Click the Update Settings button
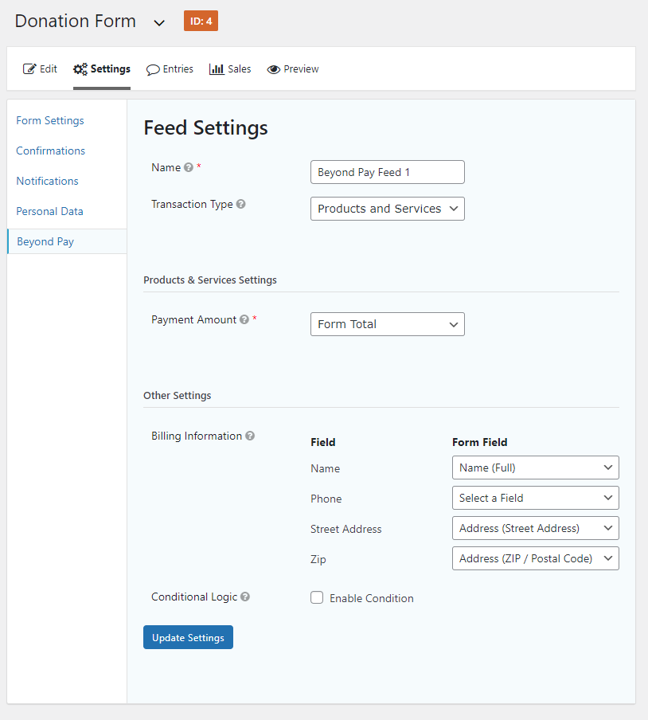This screenshot has width=648, height=720. pyautogui.click(x=188, y=637)
